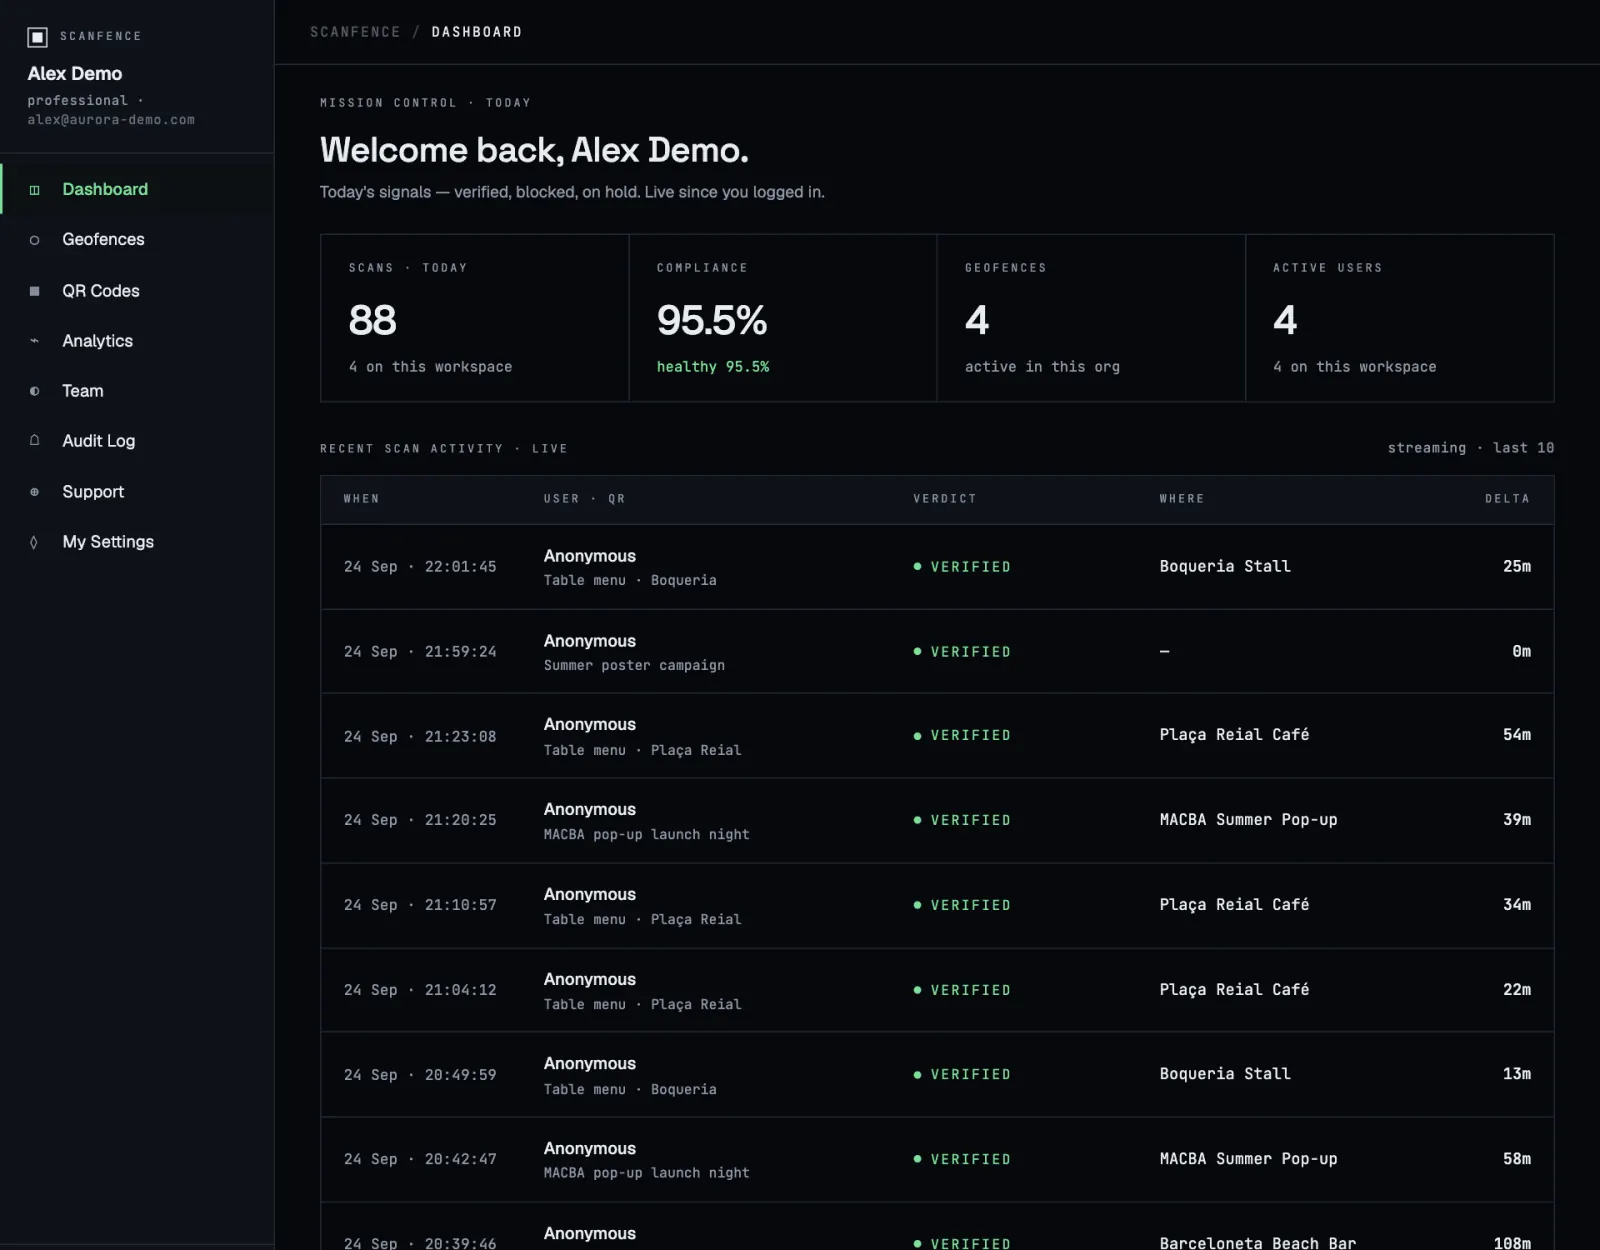
Task: Click timestamp 24 Sep · 21:23:08
Action: pos(420,737)
